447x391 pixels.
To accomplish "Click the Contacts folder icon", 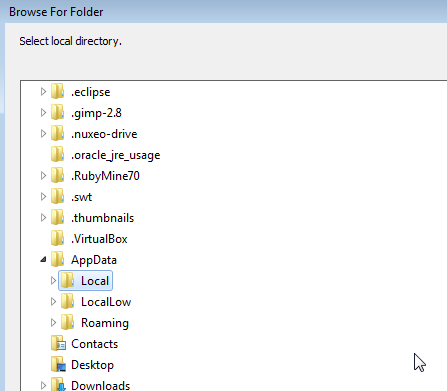I will 58,343.
